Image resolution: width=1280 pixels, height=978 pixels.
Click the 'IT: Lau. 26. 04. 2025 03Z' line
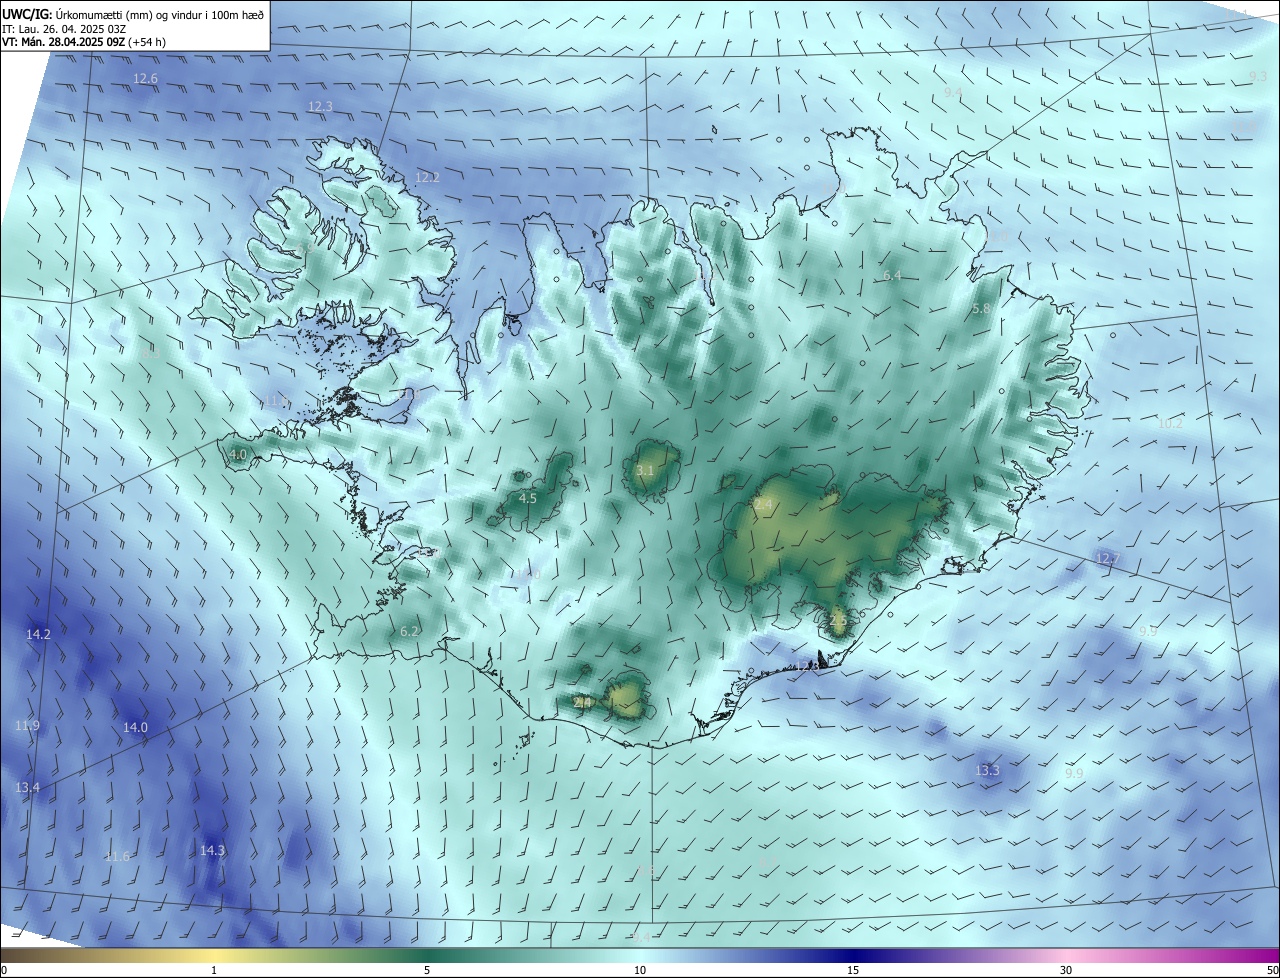click(66, 29)
